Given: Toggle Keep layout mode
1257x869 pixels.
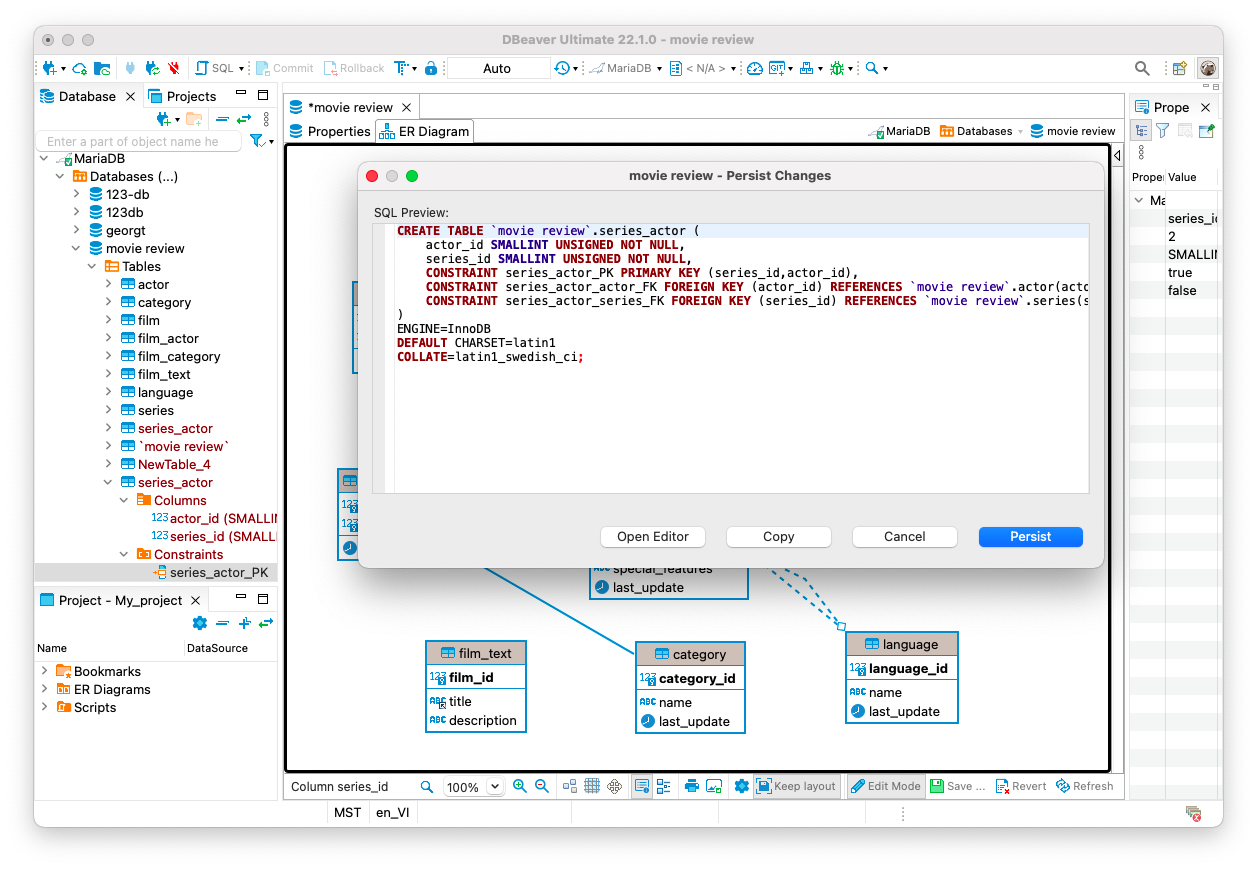Looking at the screenshot, I should tap(797, 786).
